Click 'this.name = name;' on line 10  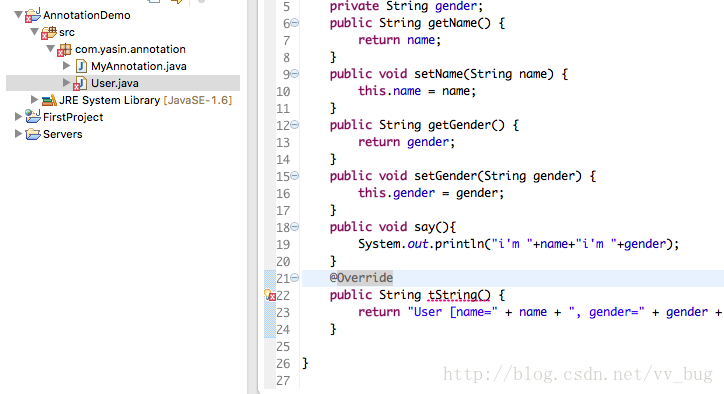pos(416,91)
